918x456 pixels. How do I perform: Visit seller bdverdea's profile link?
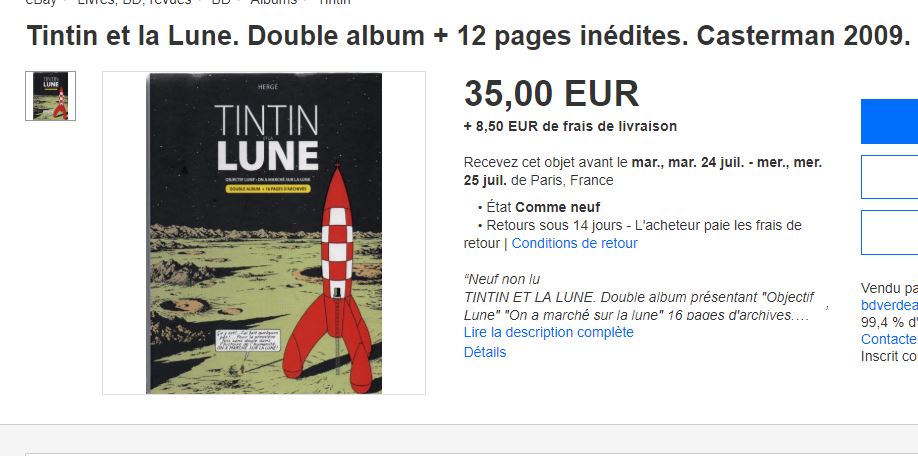pyautogui.click(x=889, y=305)
